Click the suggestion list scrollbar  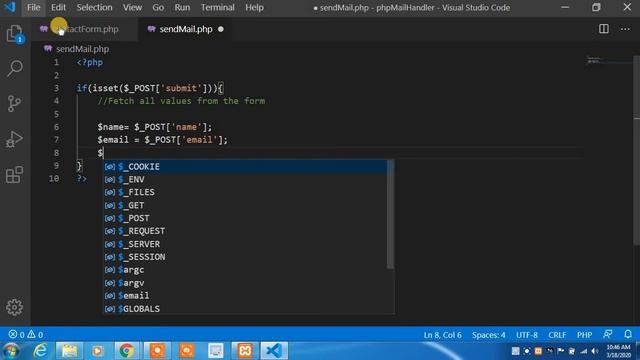click(x=391, y=214)
